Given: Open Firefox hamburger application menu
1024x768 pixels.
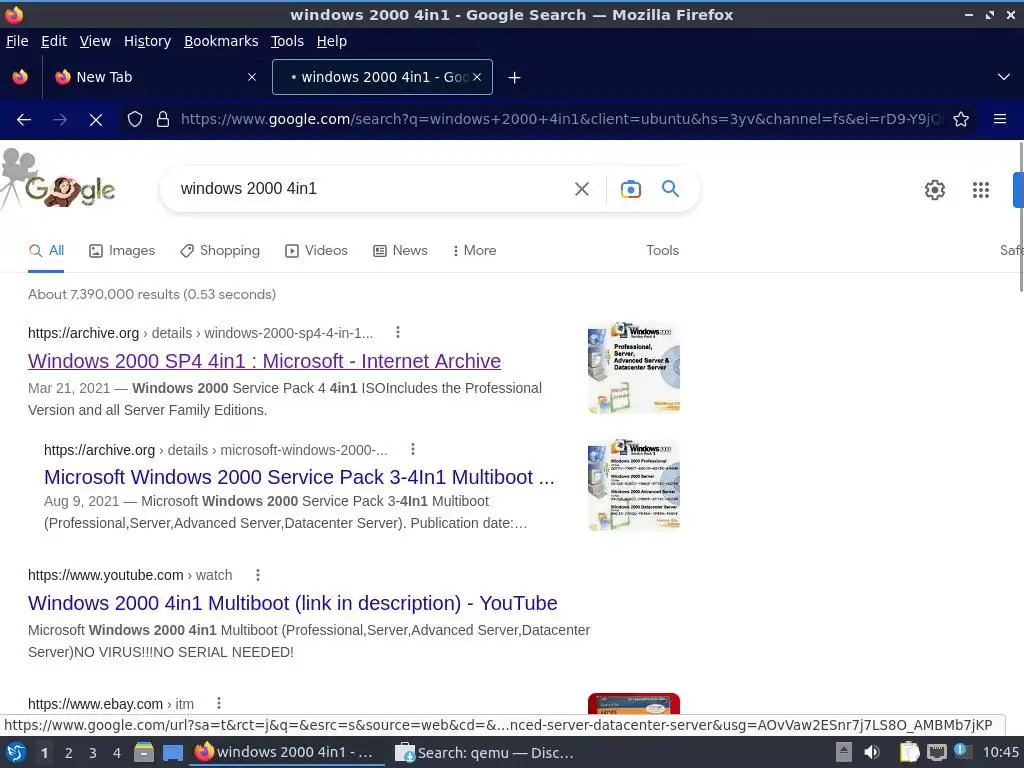Looking at the screenshot, I should [1000, 119].
